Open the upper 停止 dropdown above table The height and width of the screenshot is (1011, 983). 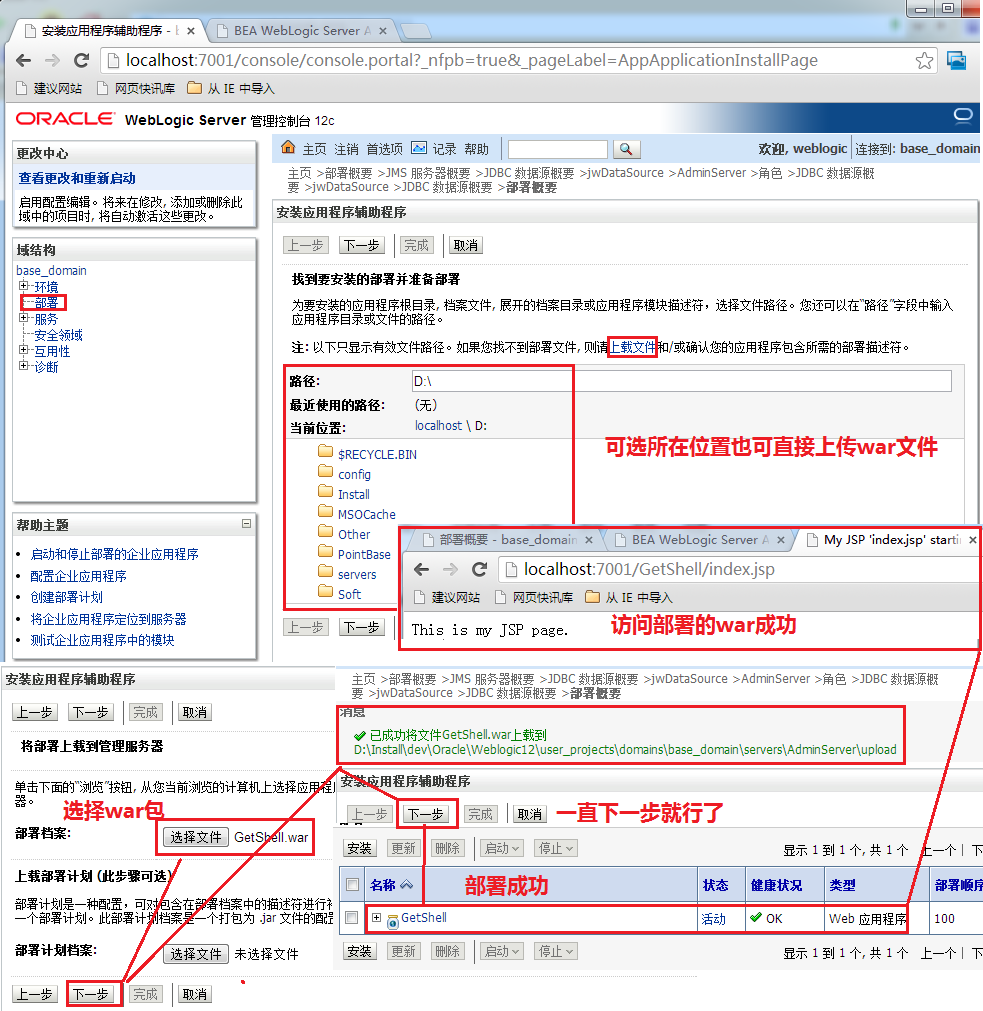(x=556, y=848)
